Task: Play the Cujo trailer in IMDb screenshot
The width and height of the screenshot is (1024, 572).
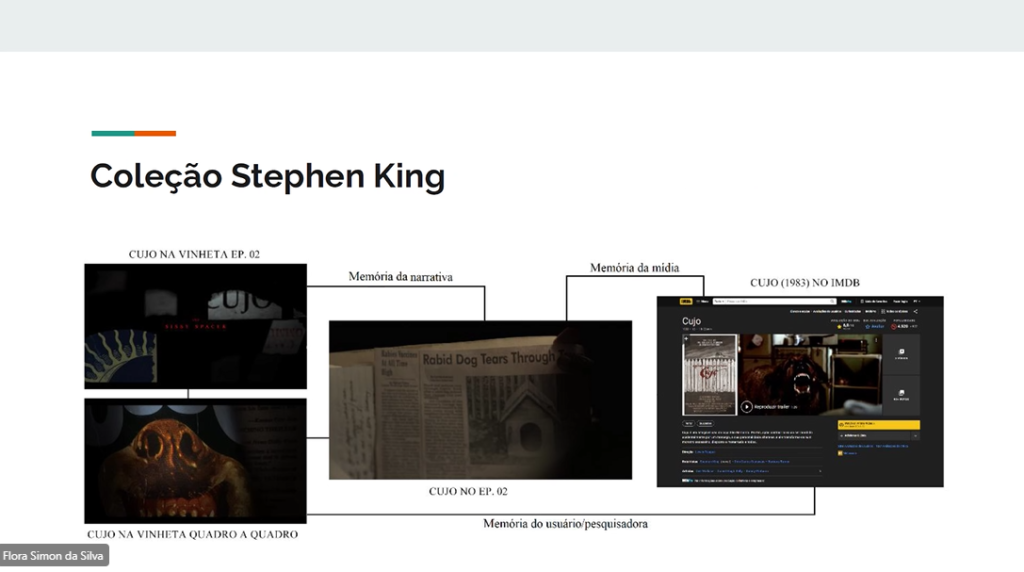Action: coord(746,407)
